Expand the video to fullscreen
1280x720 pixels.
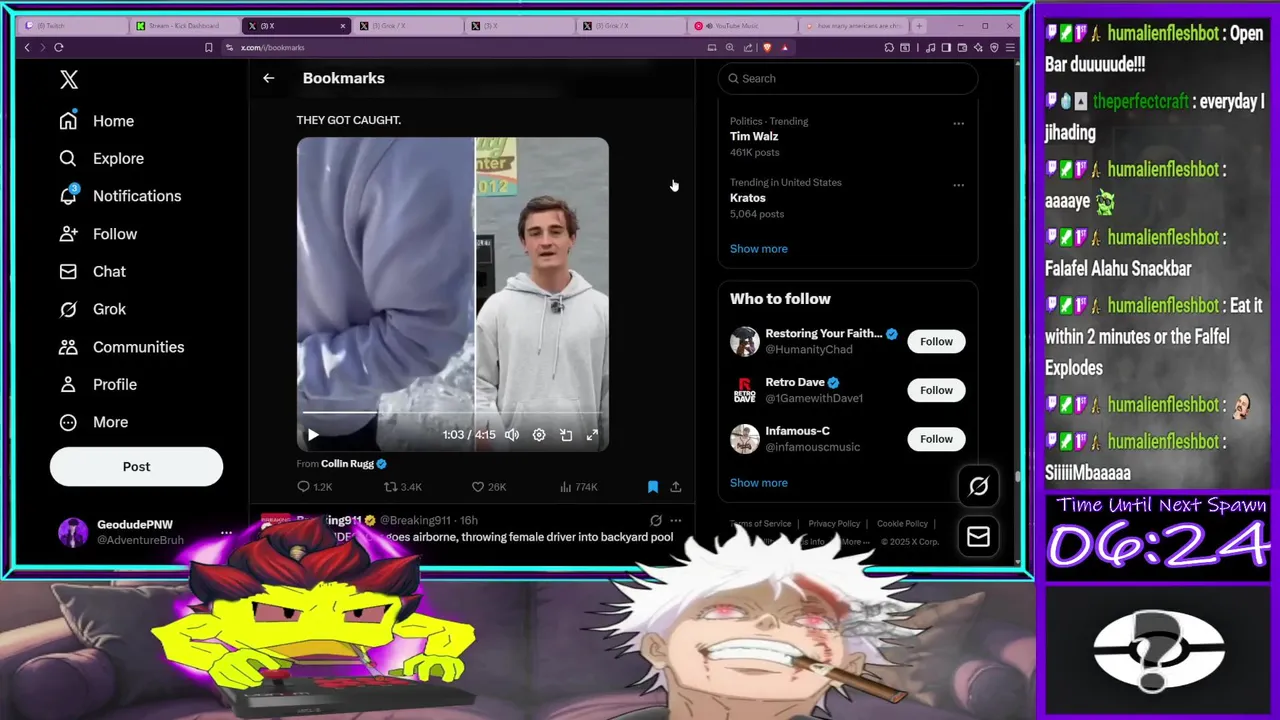pos(592,435)
